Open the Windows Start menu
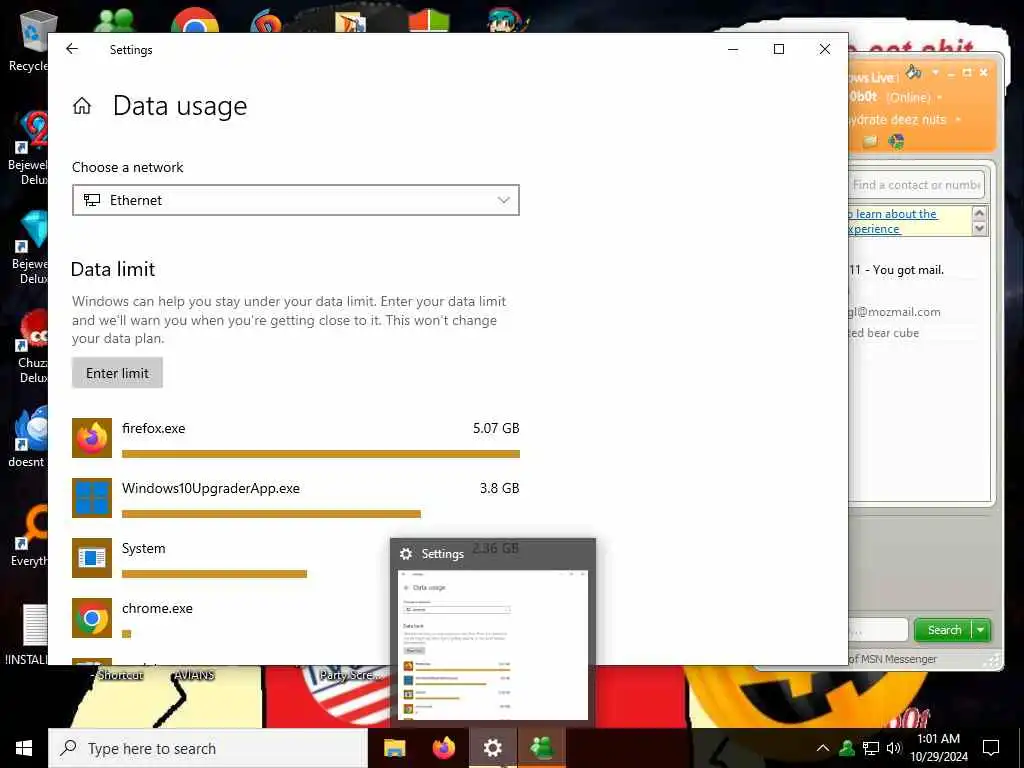 (x=24, y=748)
